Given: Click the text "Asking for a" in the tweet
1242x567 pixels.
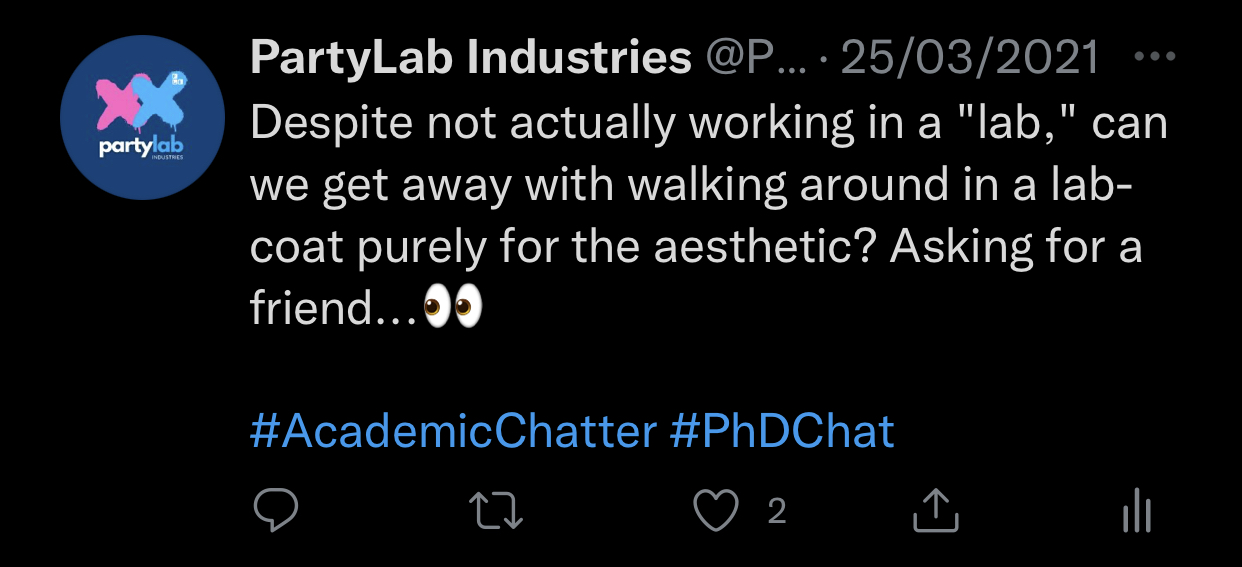Looking at the screenshot, I should coord(1015,247).
